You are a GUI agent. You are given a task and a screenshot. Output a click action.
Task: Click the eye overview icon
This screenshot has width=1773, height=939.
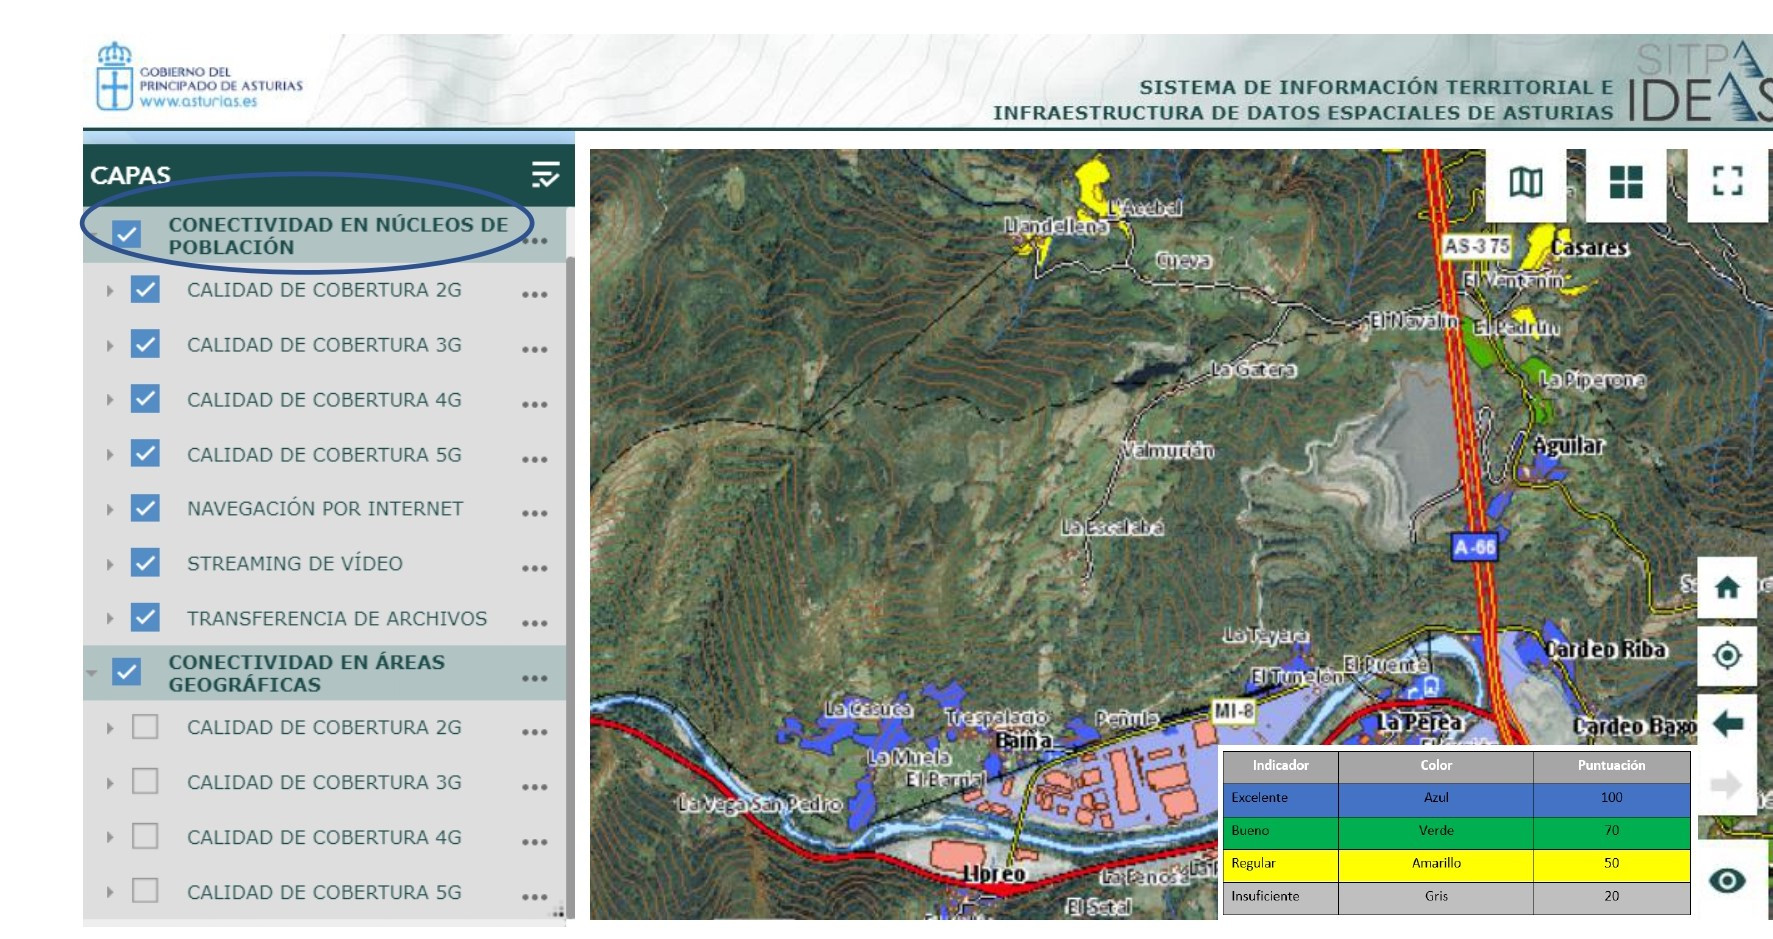(x=1727, y=880)
